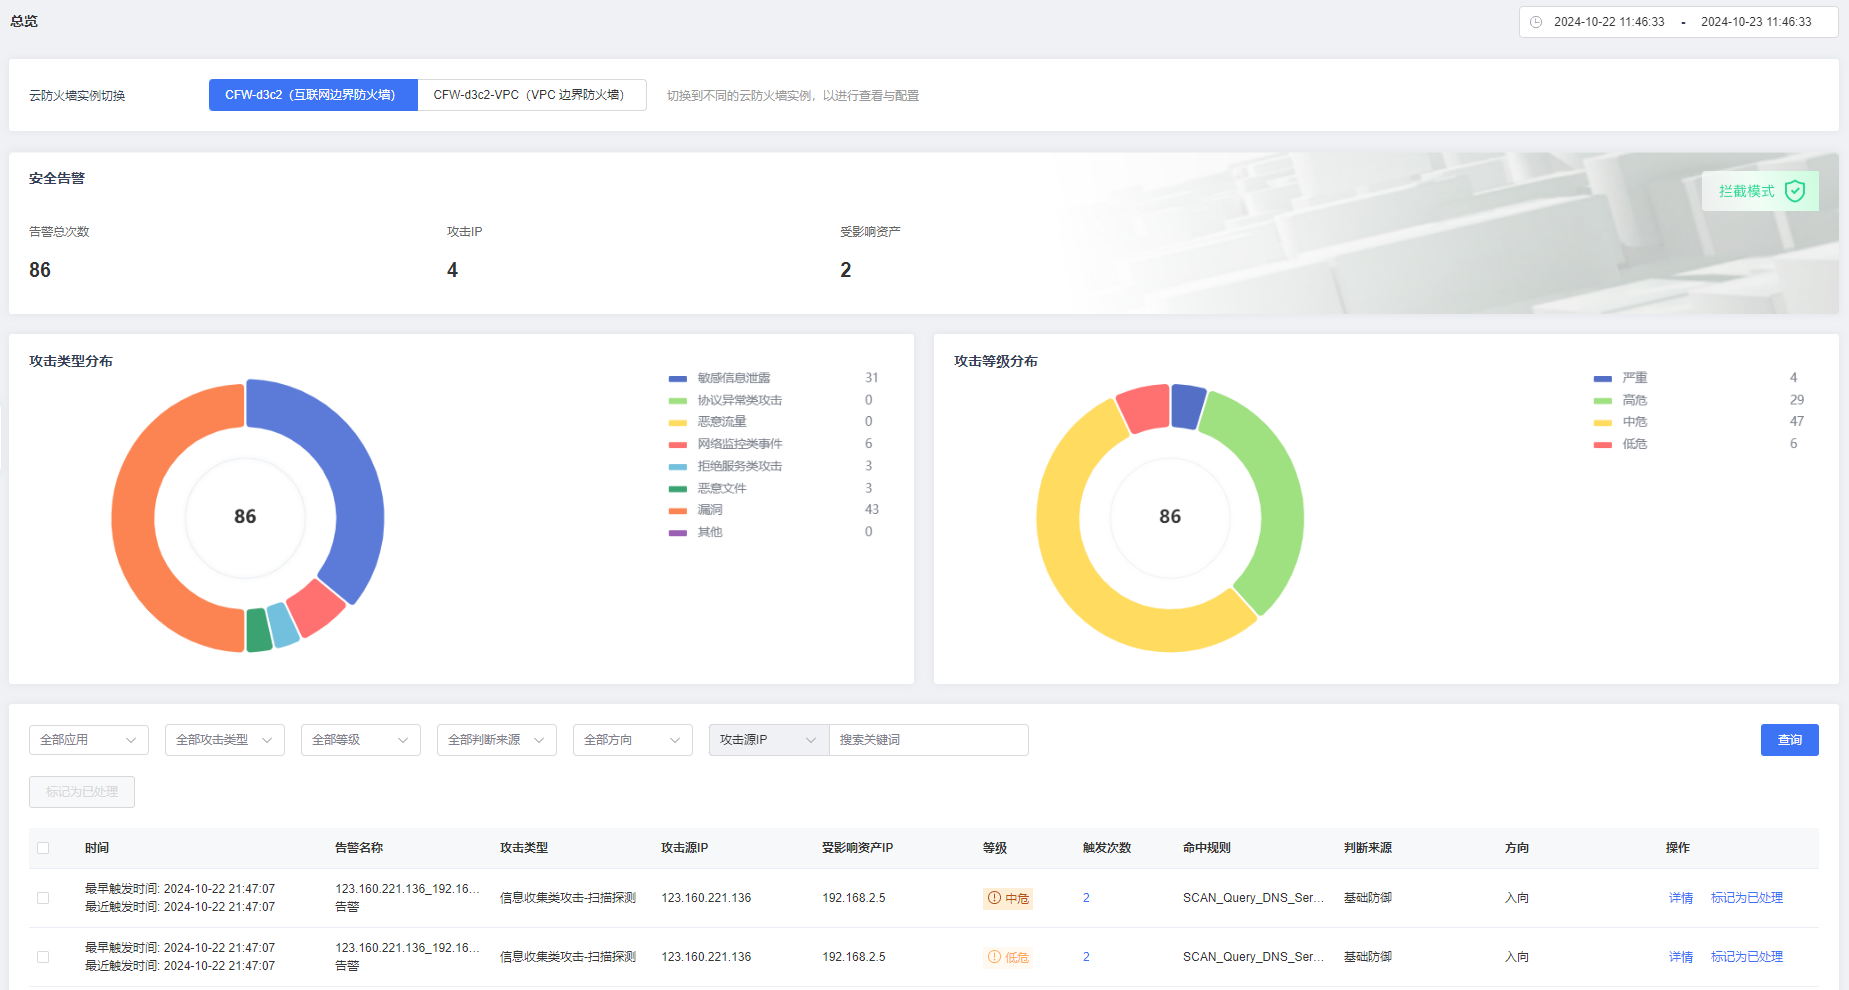This screenshot has height=990, width=1849.
Task: Click the shield icon in 拦截模式 badge
Action: [1795, 191]
